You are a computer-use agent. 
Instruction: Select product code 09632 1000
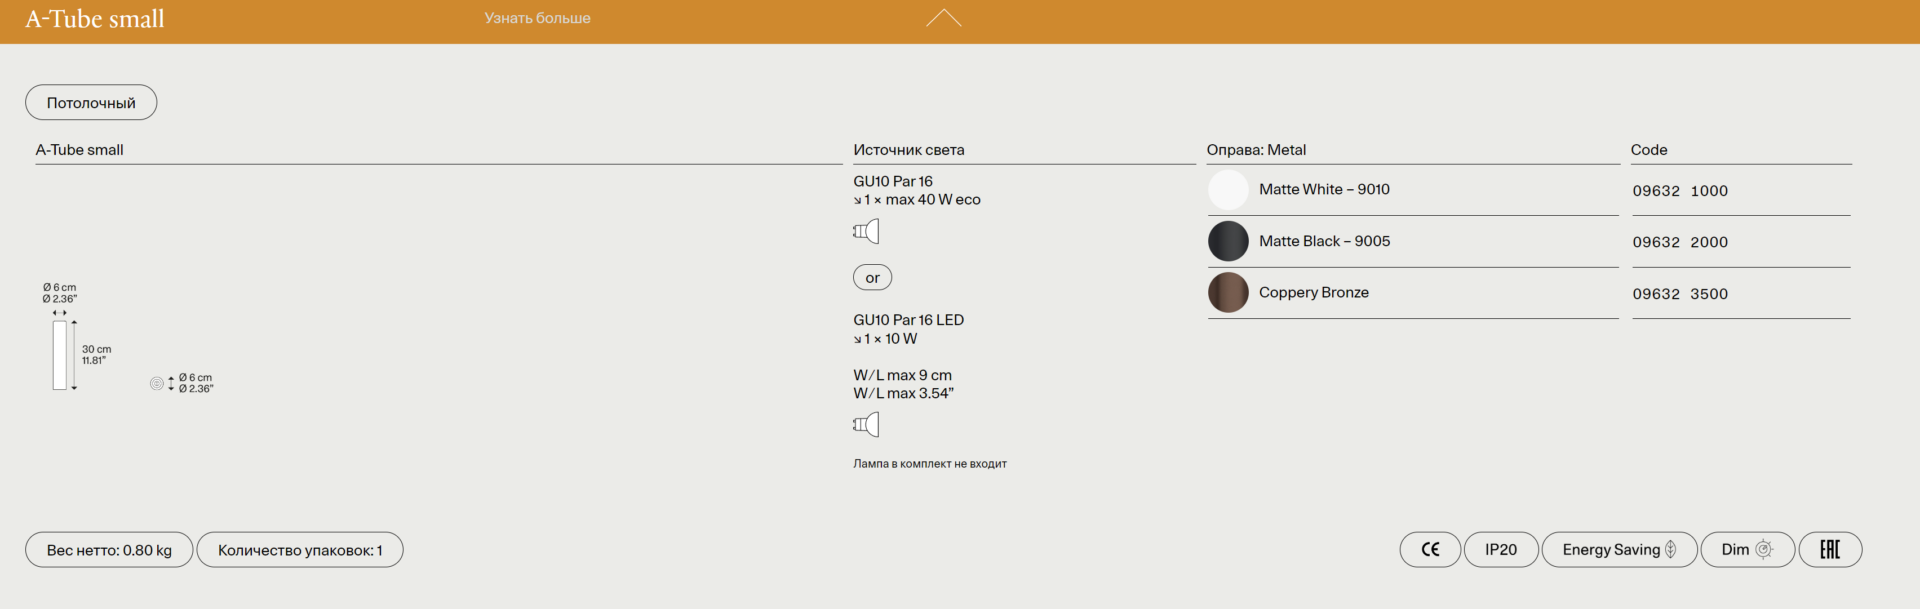[1680, 191]
